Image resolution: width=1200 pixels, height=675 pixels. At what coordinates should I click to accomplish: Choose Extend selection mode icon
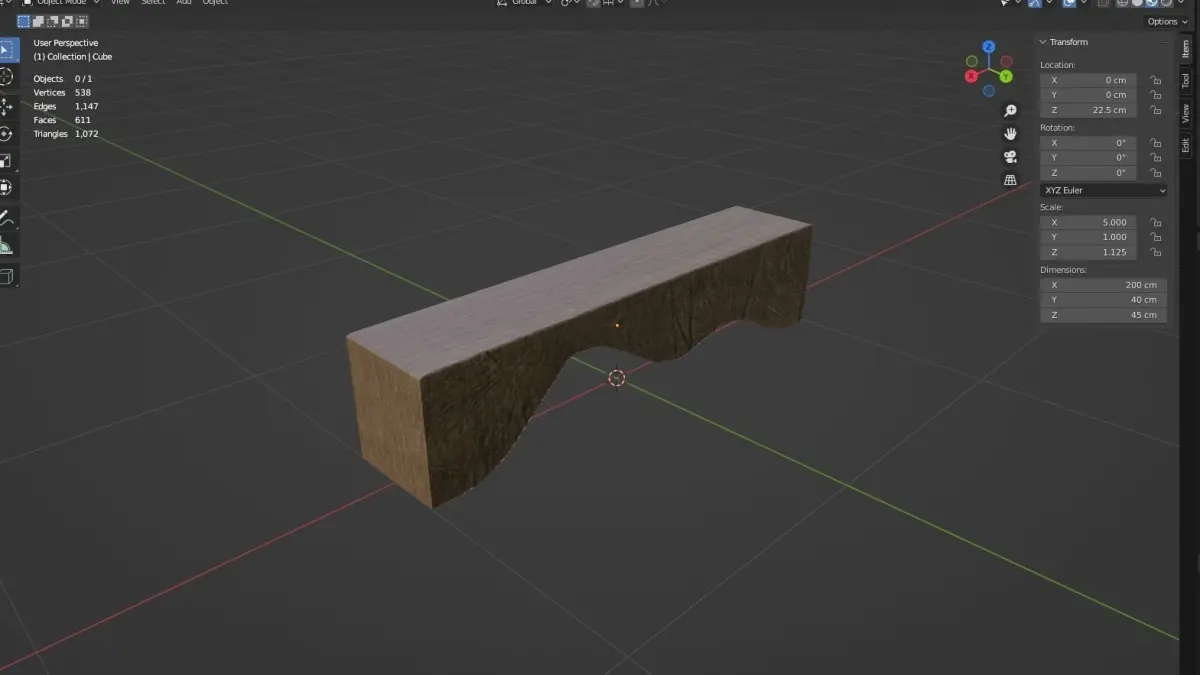[37, 21]
